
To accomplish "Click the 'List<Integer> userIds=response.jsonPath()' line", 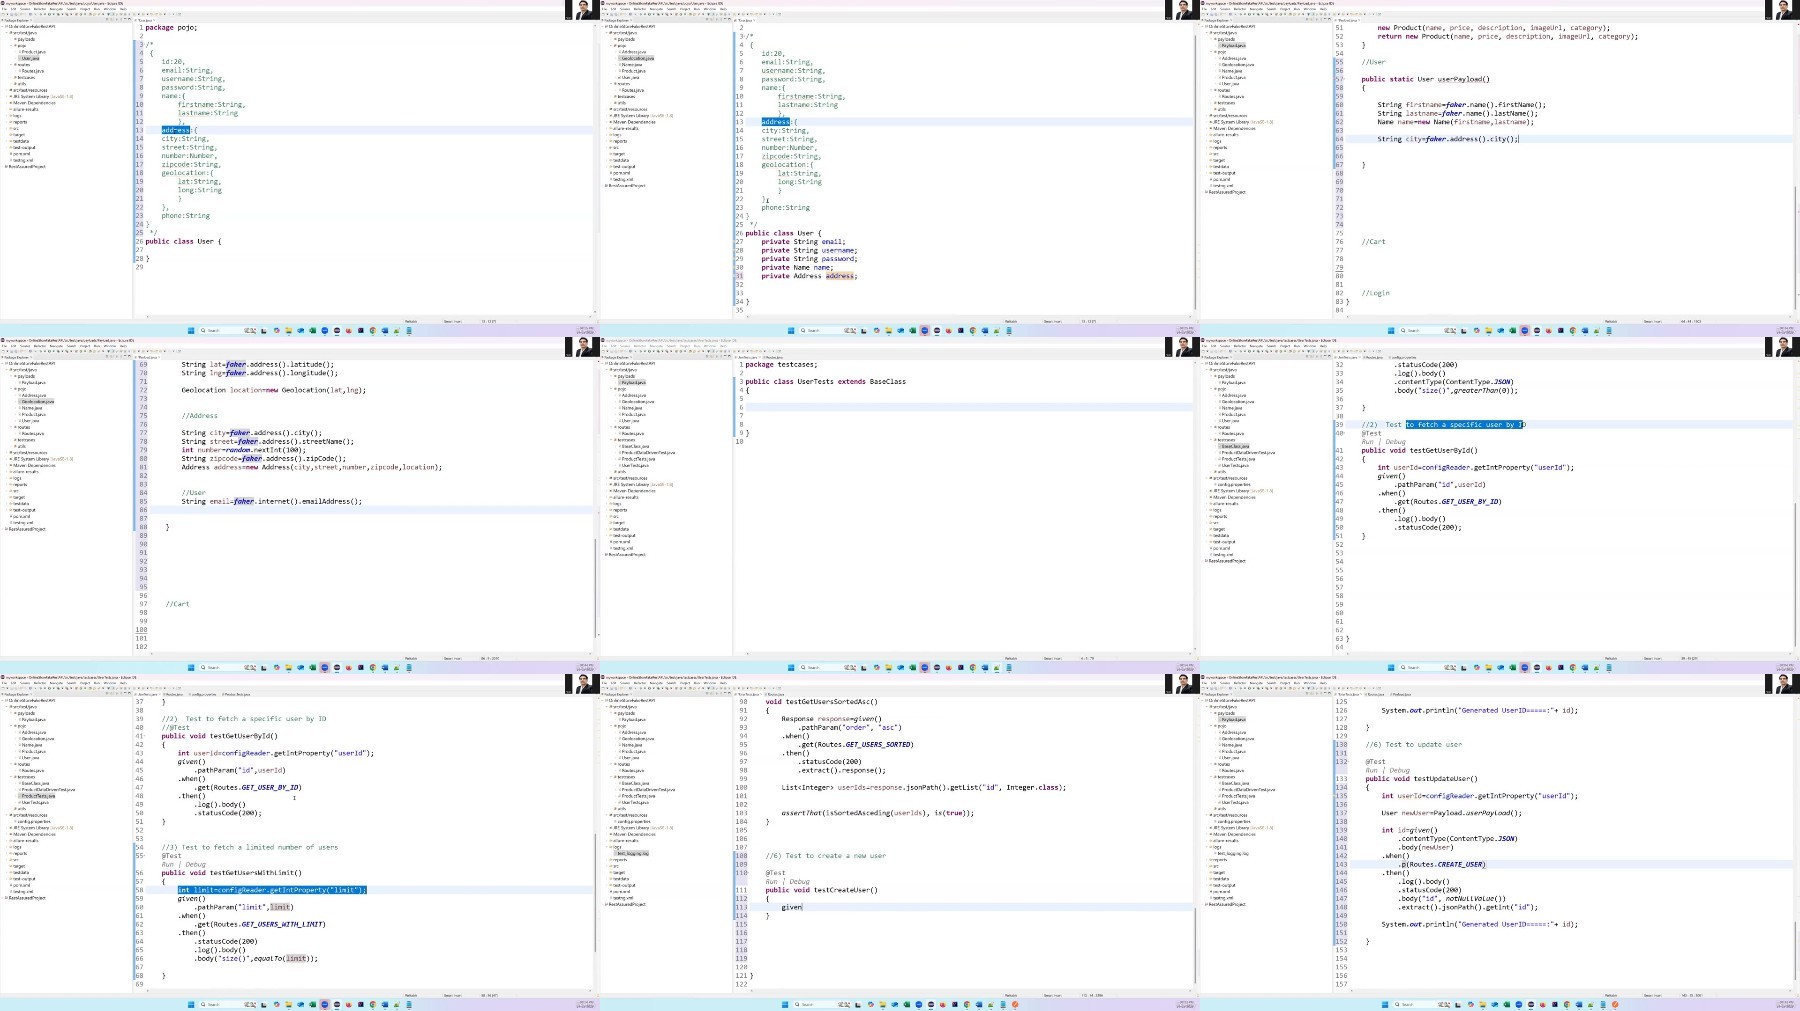I will click(x=923, y=787).
